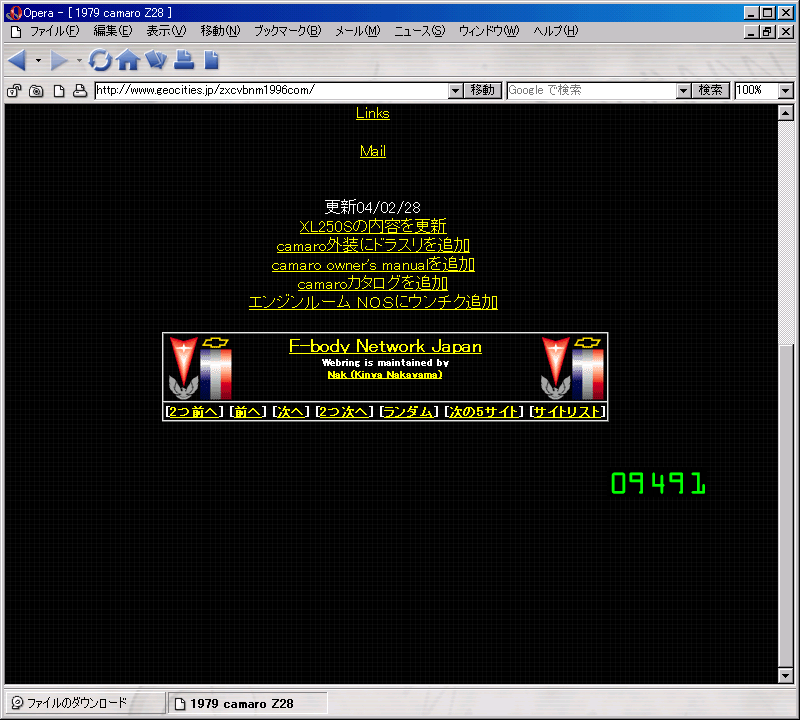Viewport: 800px width, 720px height.
Task: Click the Forward navigation arrow
Action: 59,60
